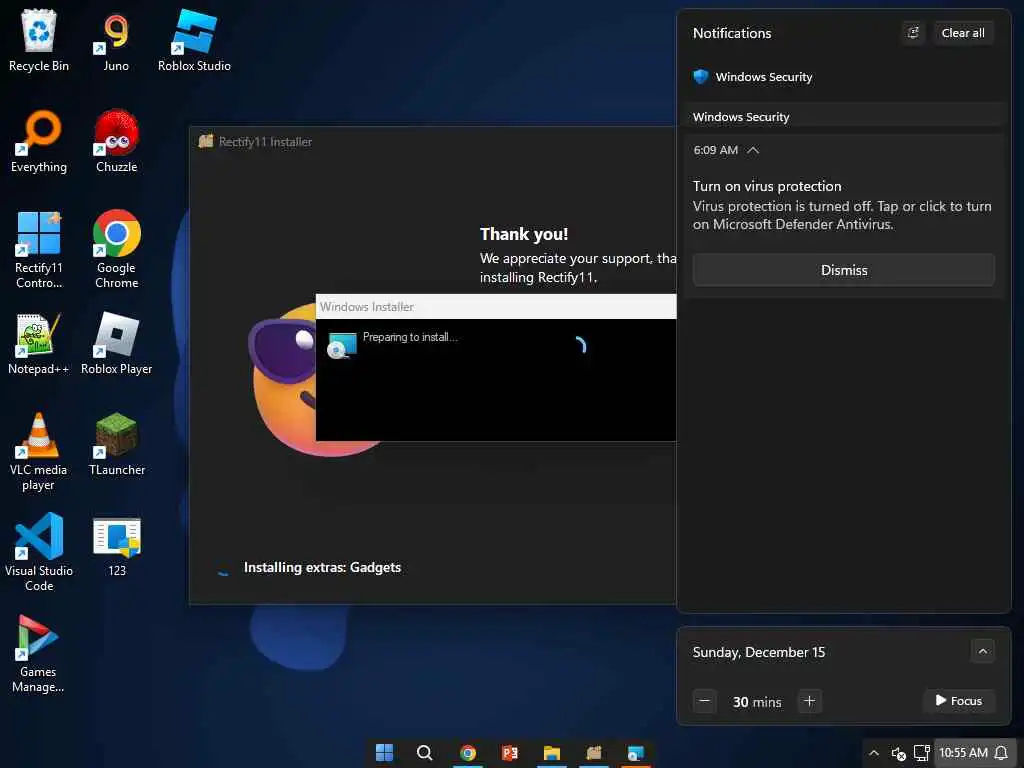Start a Focus session

pyautogui.click(x=959, y=701)
